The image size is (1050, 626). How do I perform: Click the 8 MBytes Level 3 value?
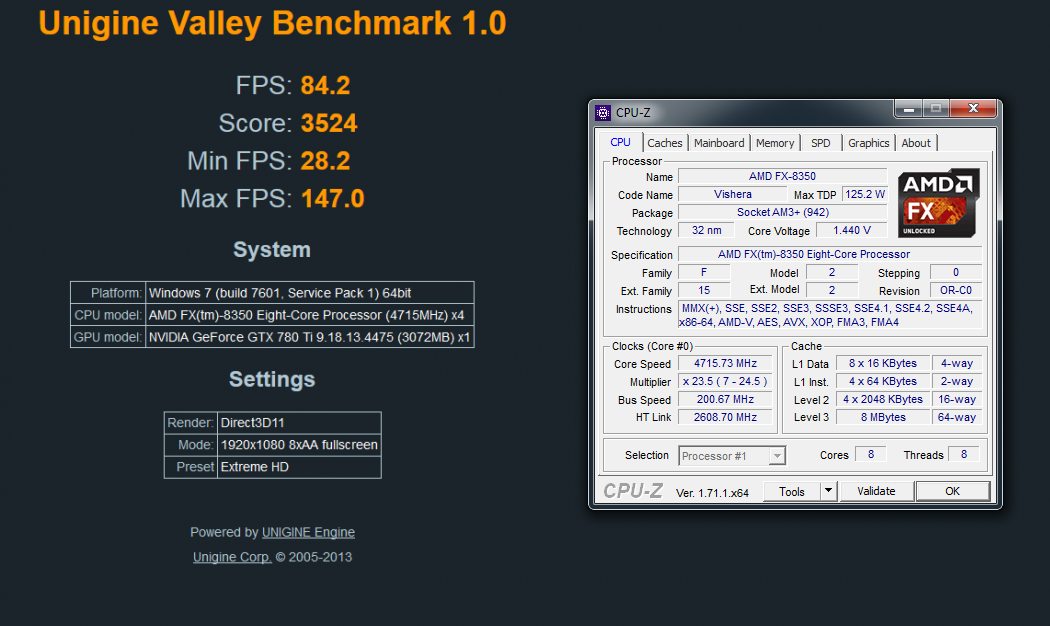pyautogui.click(x=883, y=417)
